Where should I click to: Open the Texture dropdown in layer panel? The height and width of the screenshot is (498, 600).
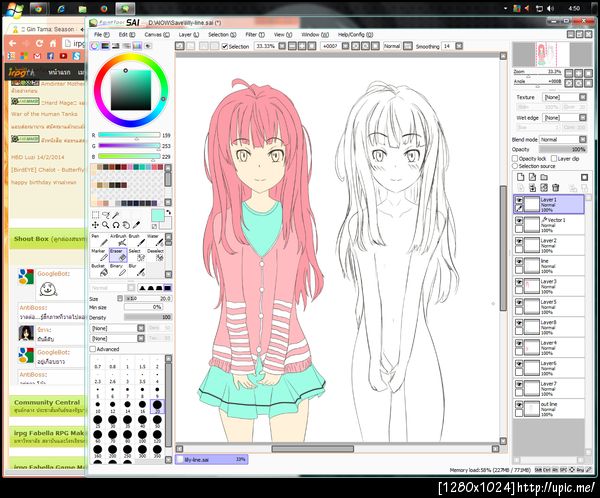coord(582,97)
